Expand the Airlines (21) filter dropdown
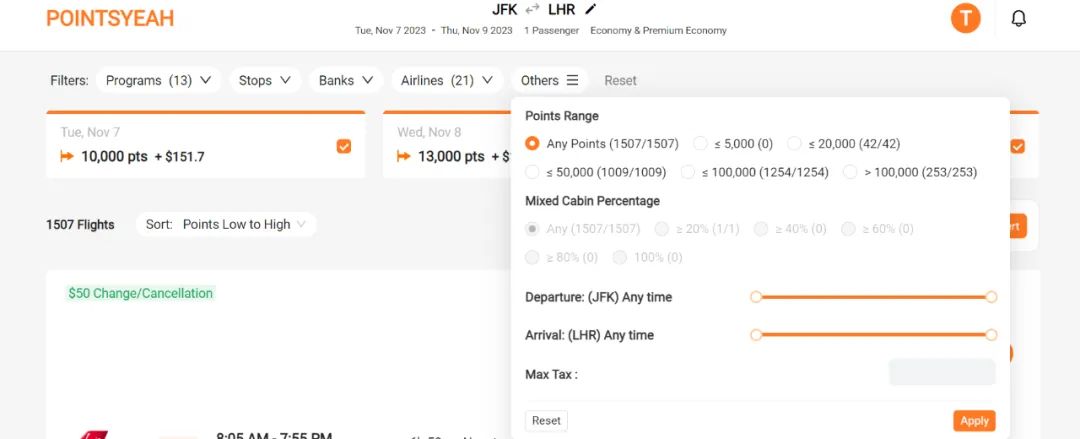 tap(447, 80)
